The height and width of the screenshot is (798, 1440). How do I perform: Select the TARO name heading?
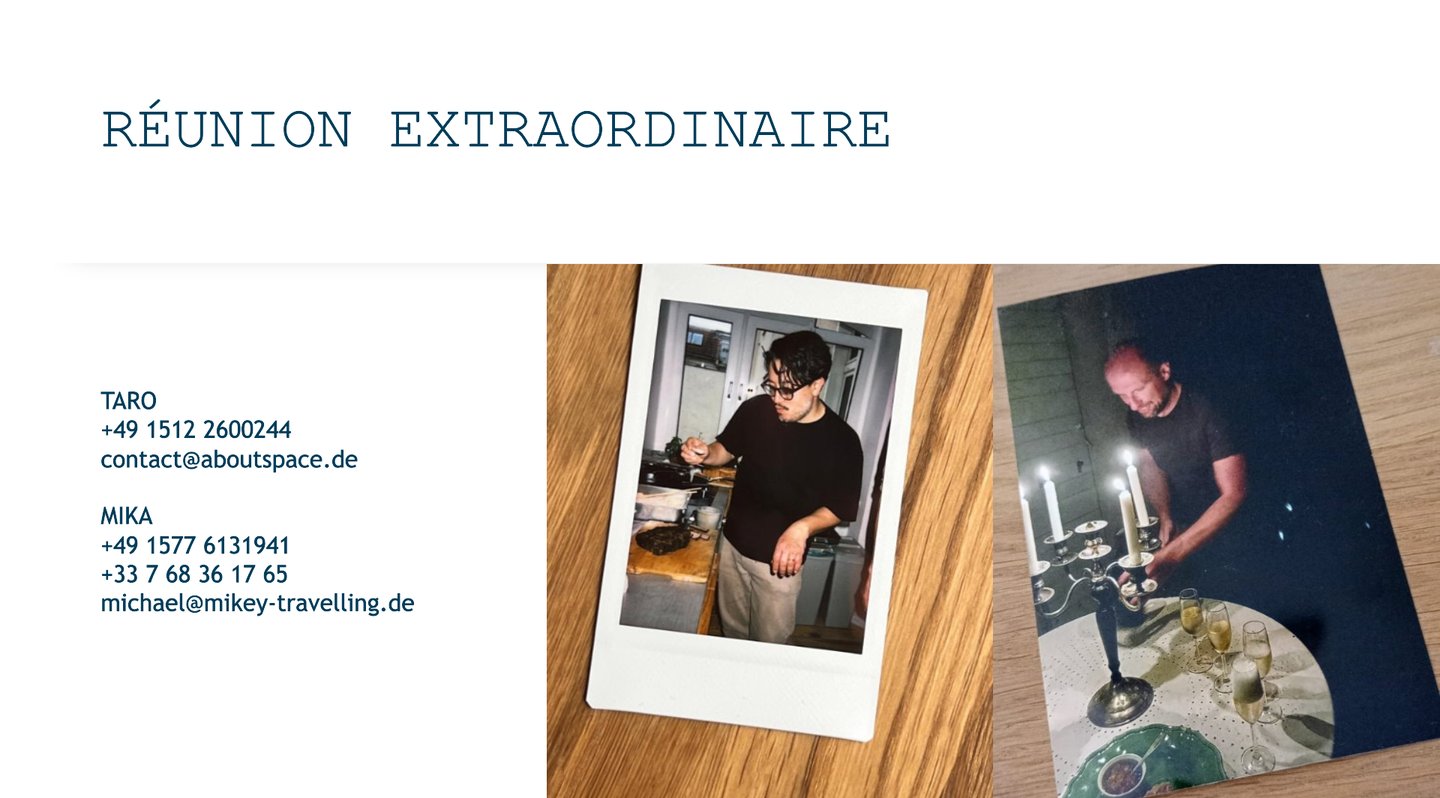point(128,401)
